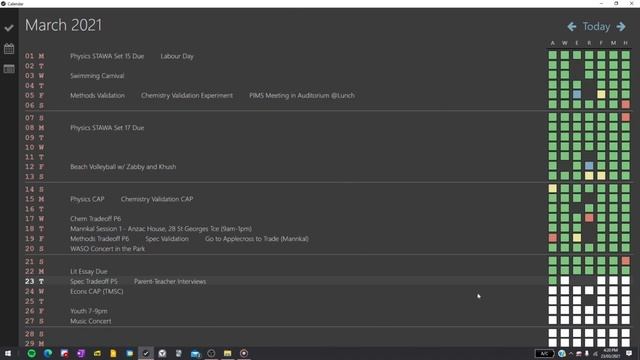Screen dimensions: 640x360
Task: Toggle red H habit square on 06 S
Action: [626, 104]
